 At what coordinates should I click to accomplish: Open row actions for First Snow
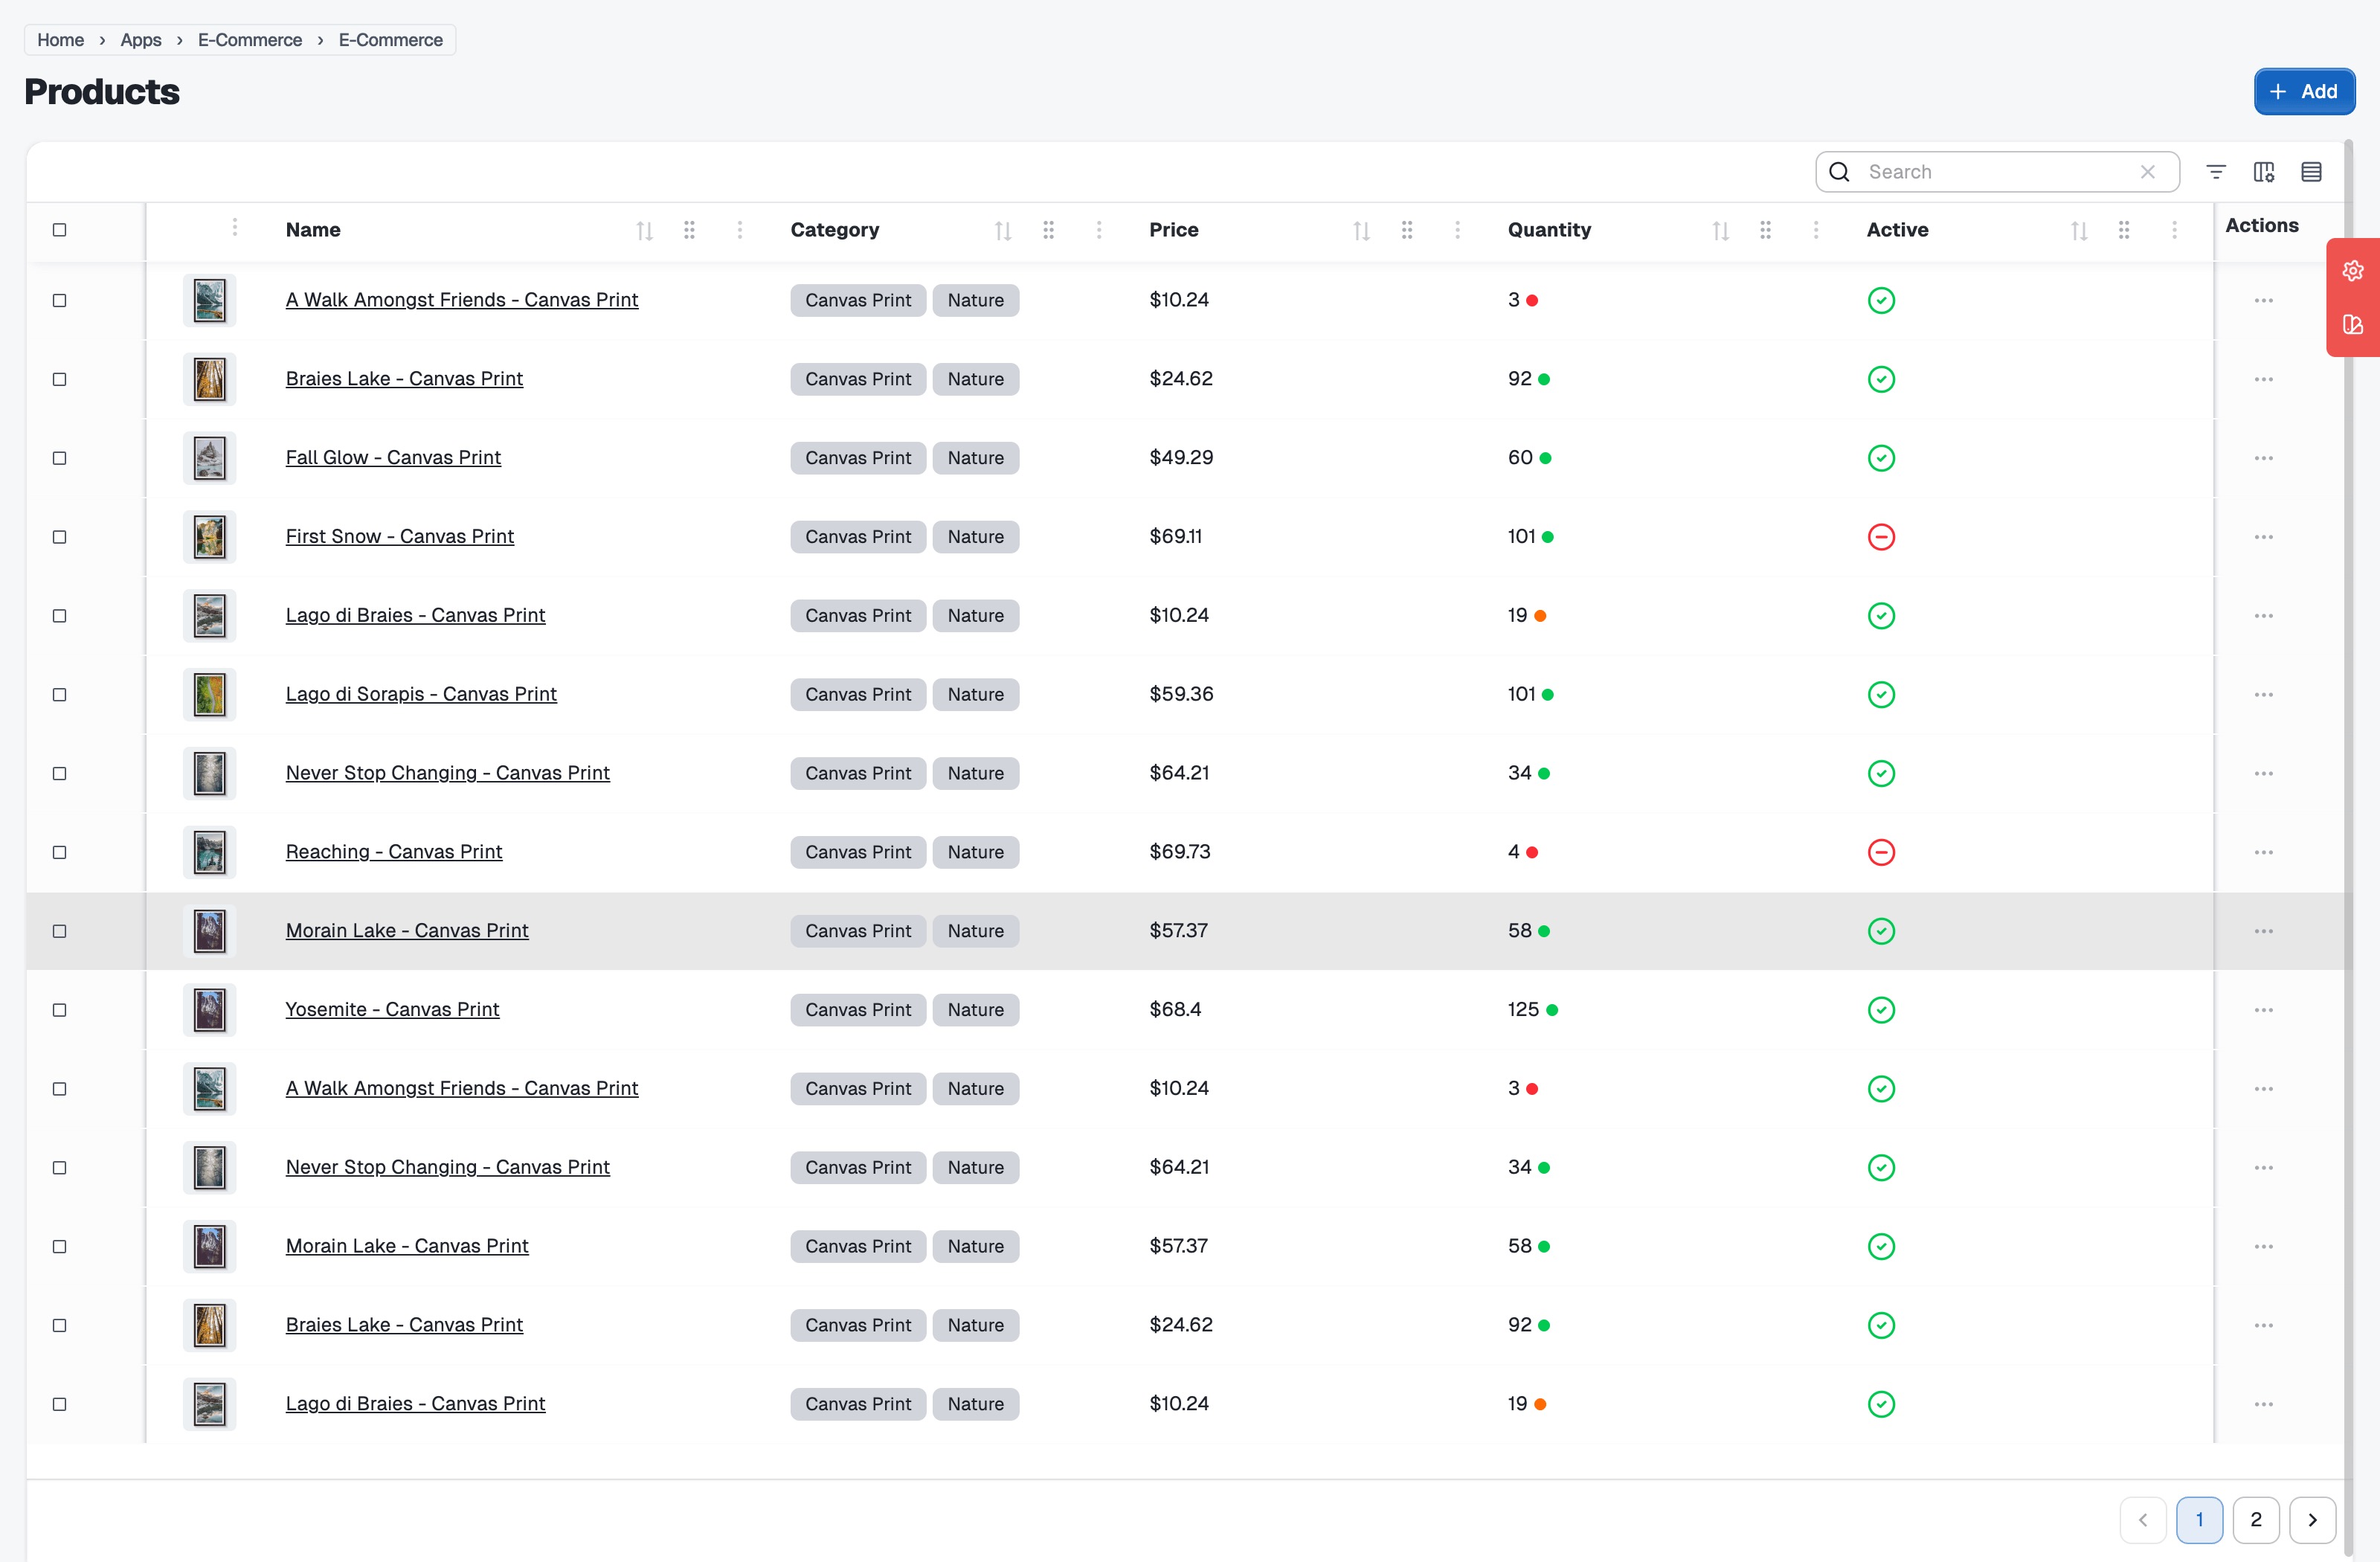point(2263,537)
